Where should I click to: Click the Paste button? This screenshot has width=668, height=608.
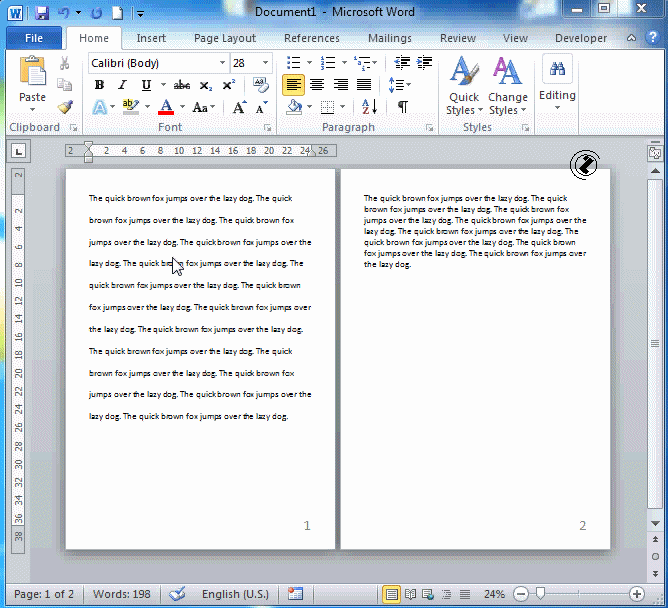click(32, 82)
